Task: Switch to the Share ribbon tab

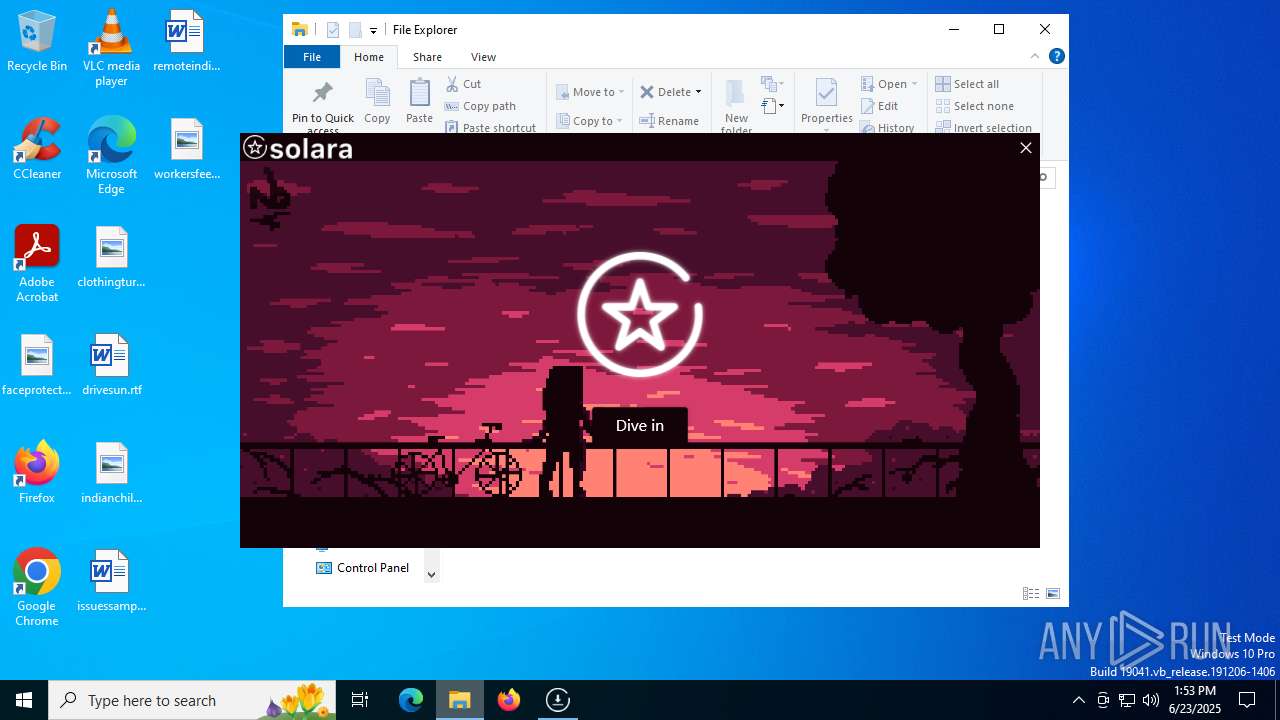Action: pos(427,57)
